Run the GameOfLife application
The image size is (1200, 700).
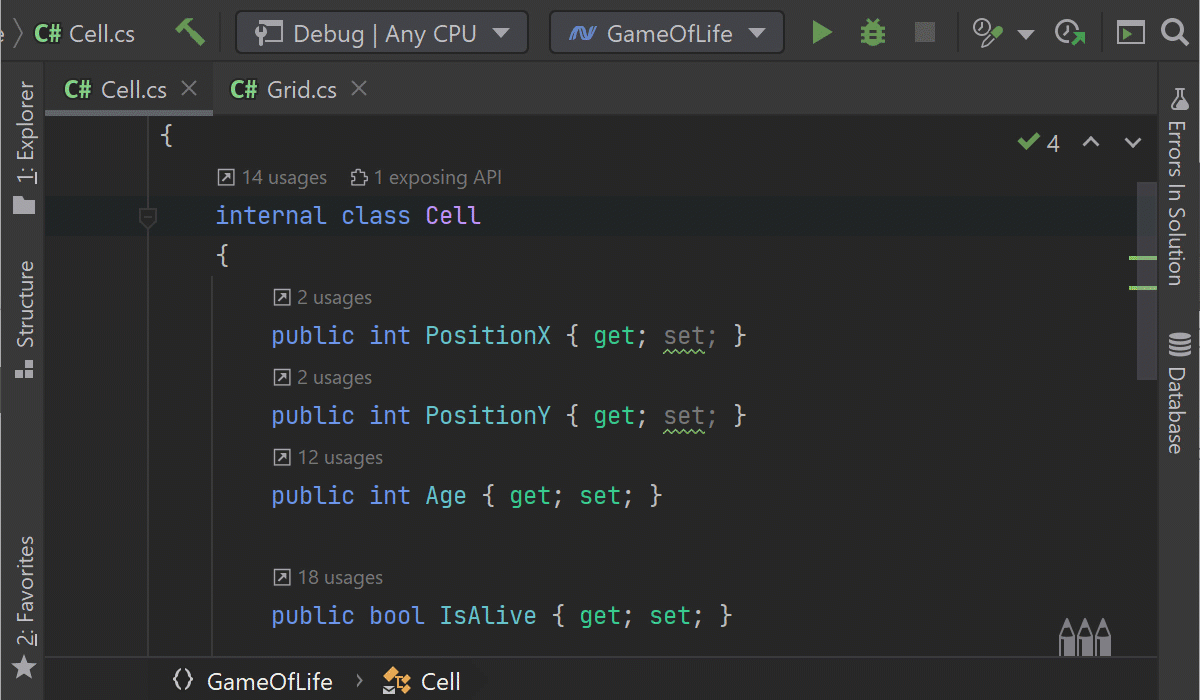click(x=821, y=32)
